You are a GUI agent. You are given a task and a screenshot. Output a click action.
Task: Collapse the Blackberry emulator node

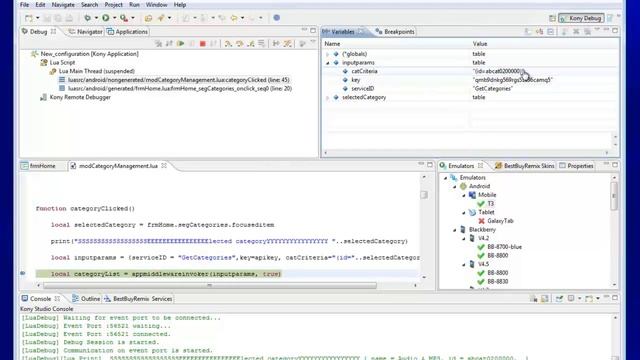click(455, 230)
